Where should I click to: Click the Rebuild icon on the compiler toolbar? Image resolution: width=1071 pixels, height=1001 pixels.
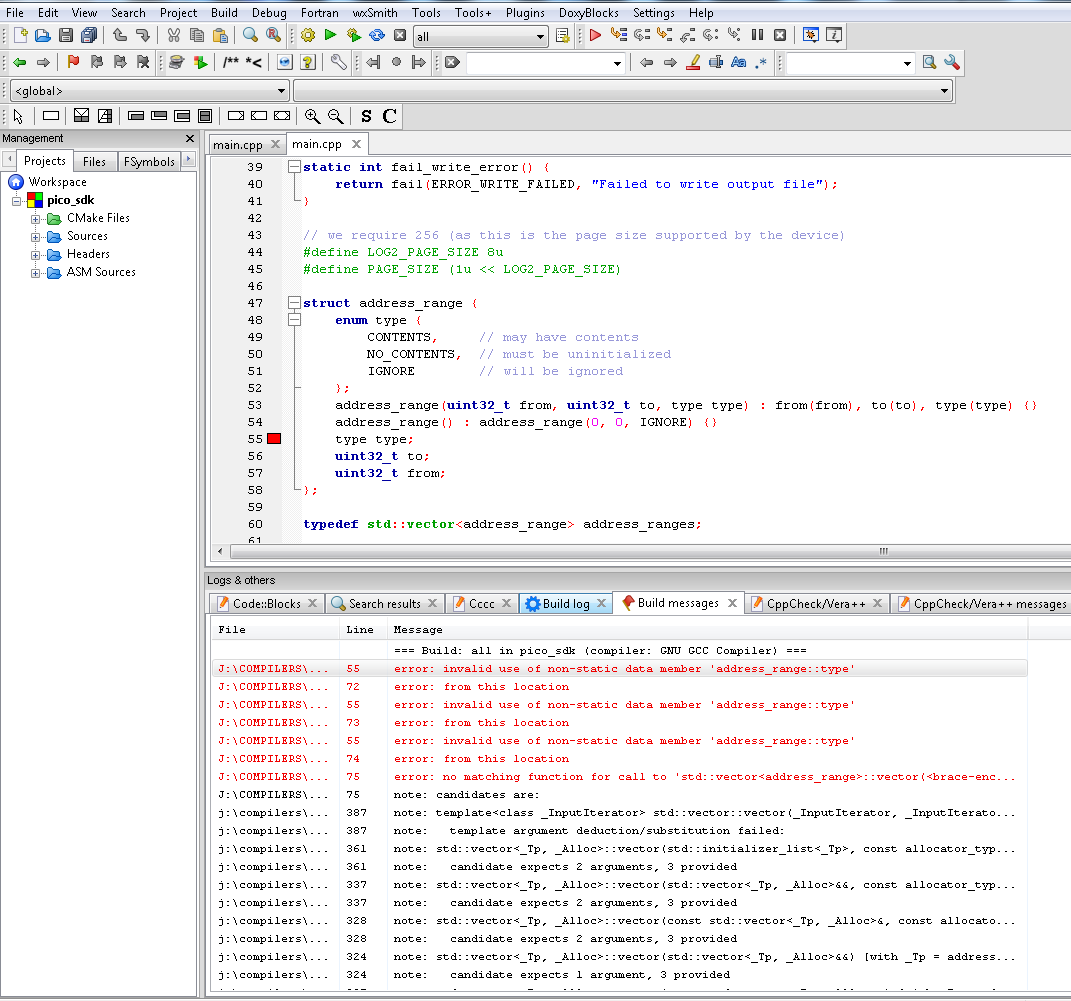[376, 35]
